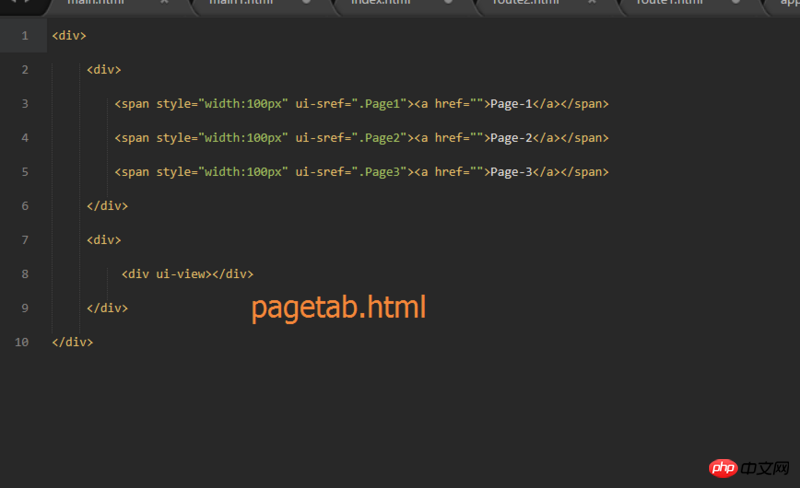The width and height of the screenshot is (800, 488).
Task: Click line number 6 in the gutter
Action: tap(24, 206)
